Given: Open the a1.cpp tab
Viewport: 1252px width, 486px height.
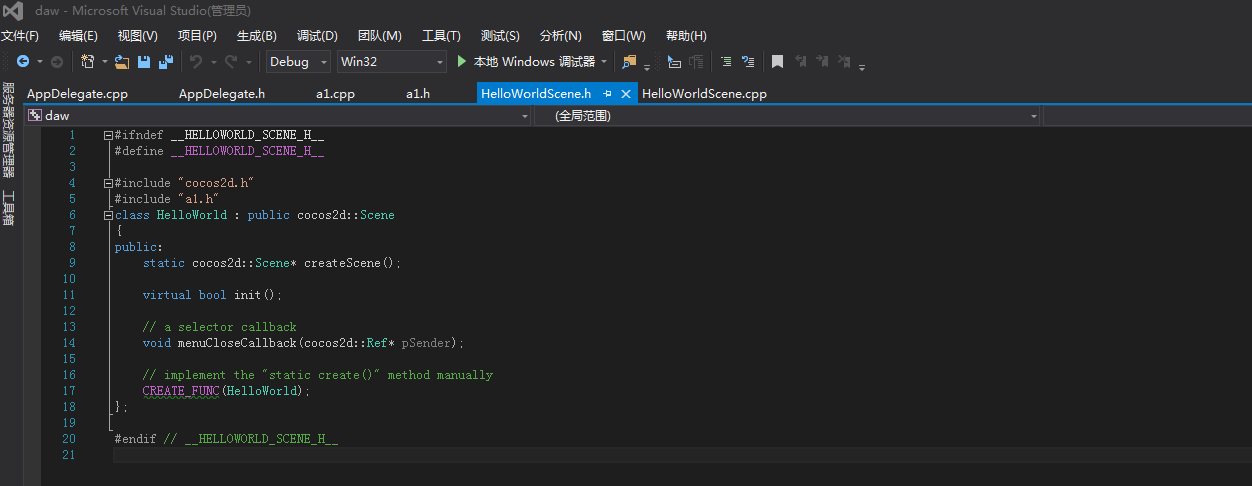Looking at the screenshot, I should [335, 94].
